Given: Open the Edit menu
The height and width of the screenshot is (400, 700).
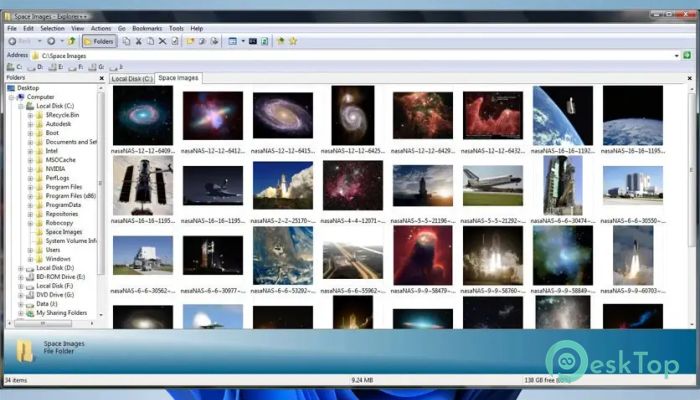Looking at the screenshot, I should 28,28.
